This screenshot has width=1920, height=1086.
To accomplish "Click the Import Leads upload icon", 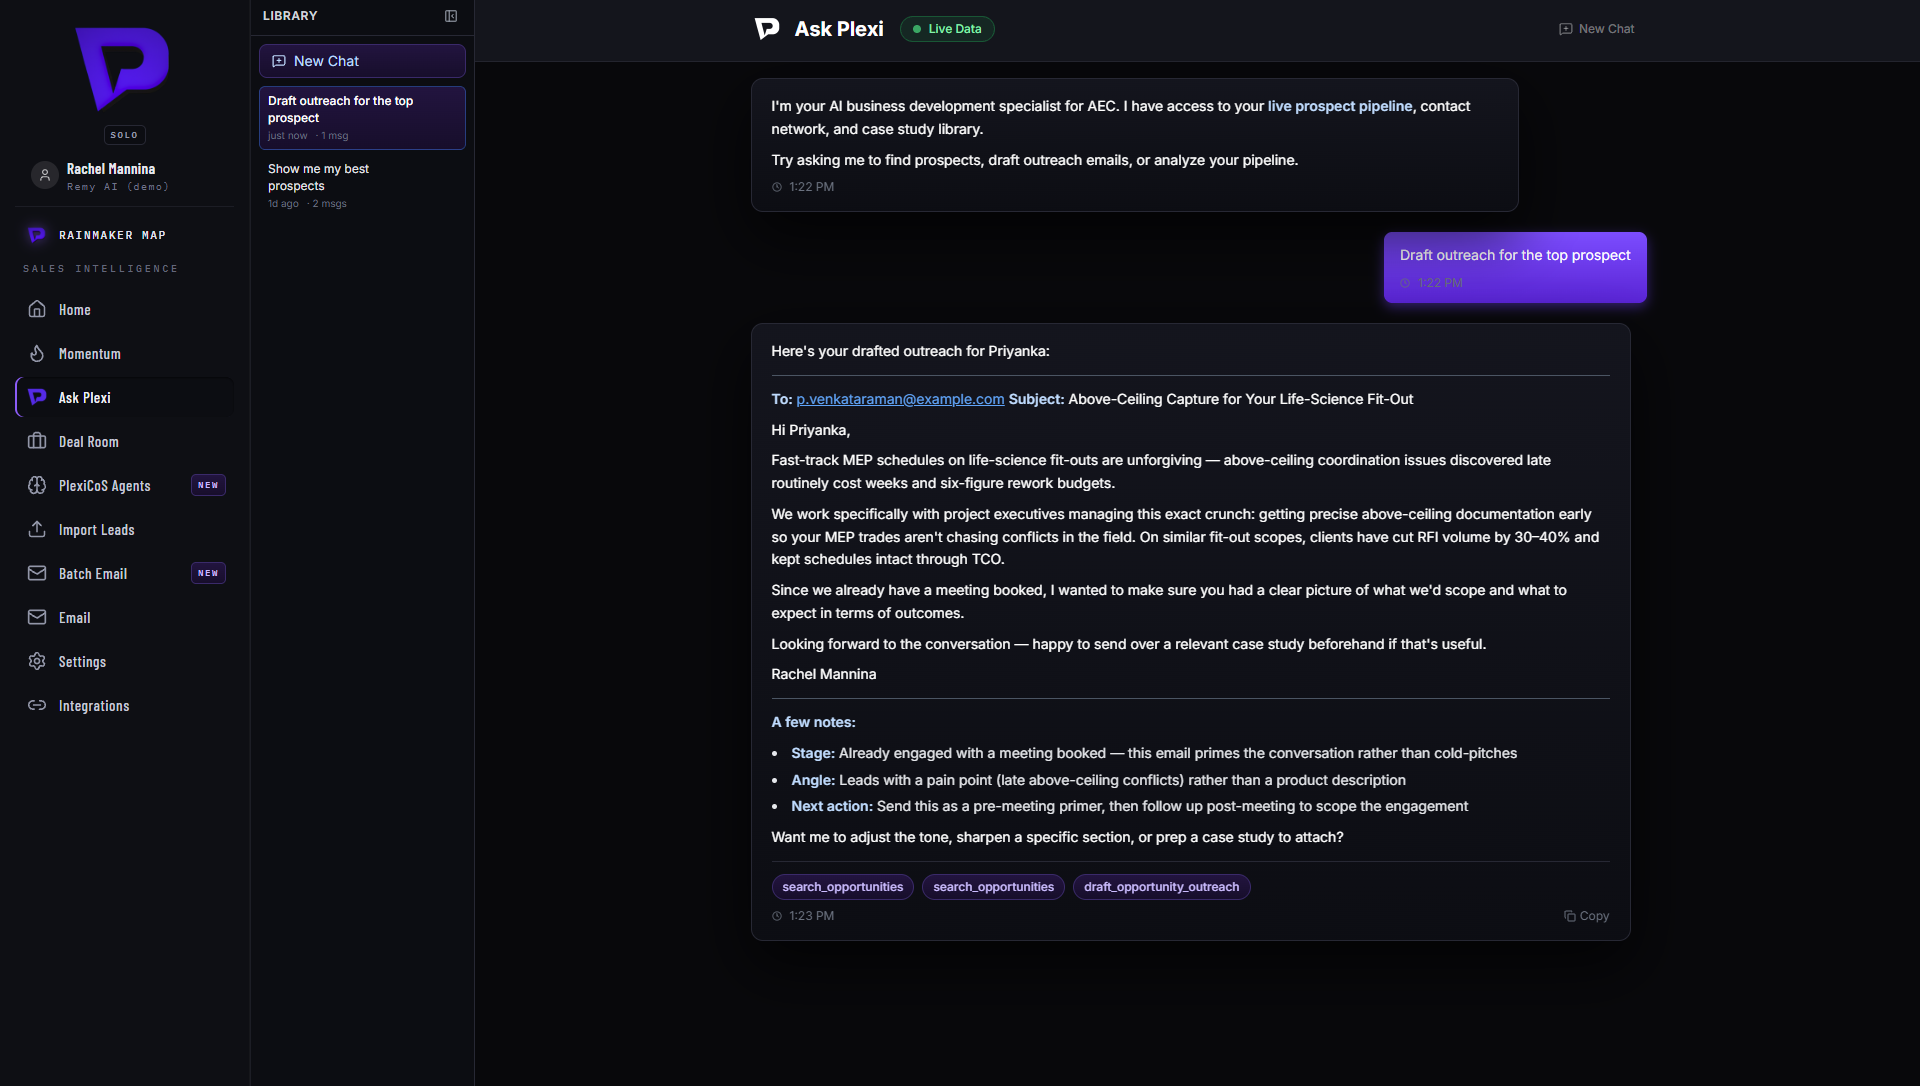I will 37,529.
